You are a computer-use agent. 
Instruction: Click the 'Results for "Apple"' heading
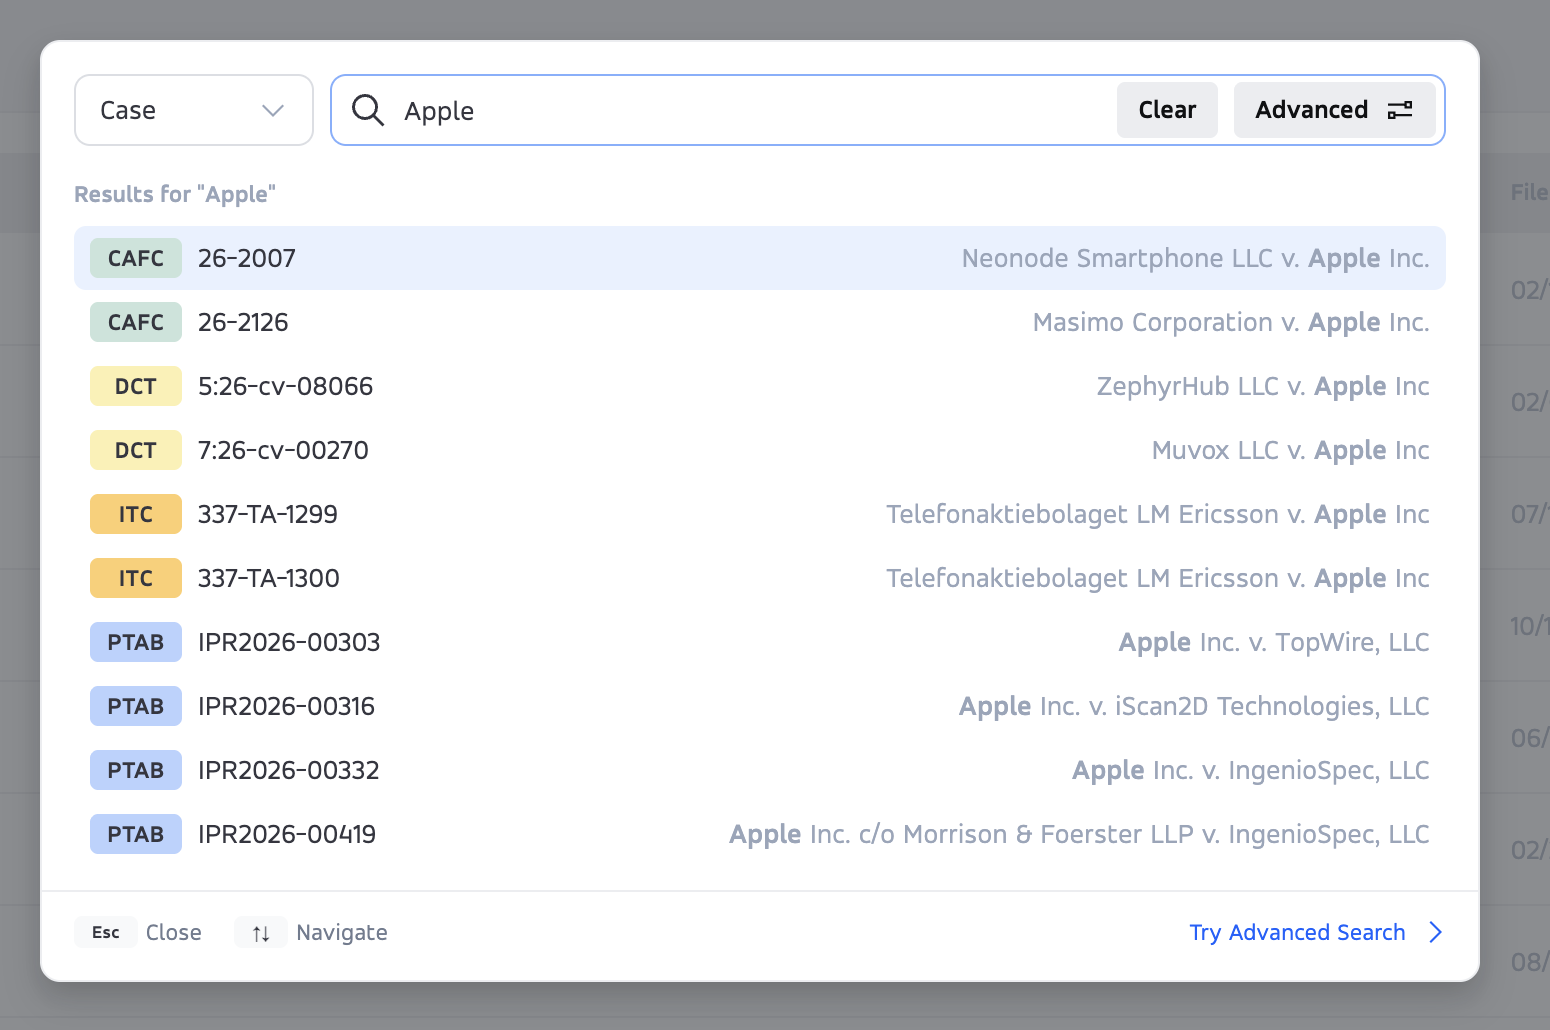pyautogui.click(x=175, y=194)
